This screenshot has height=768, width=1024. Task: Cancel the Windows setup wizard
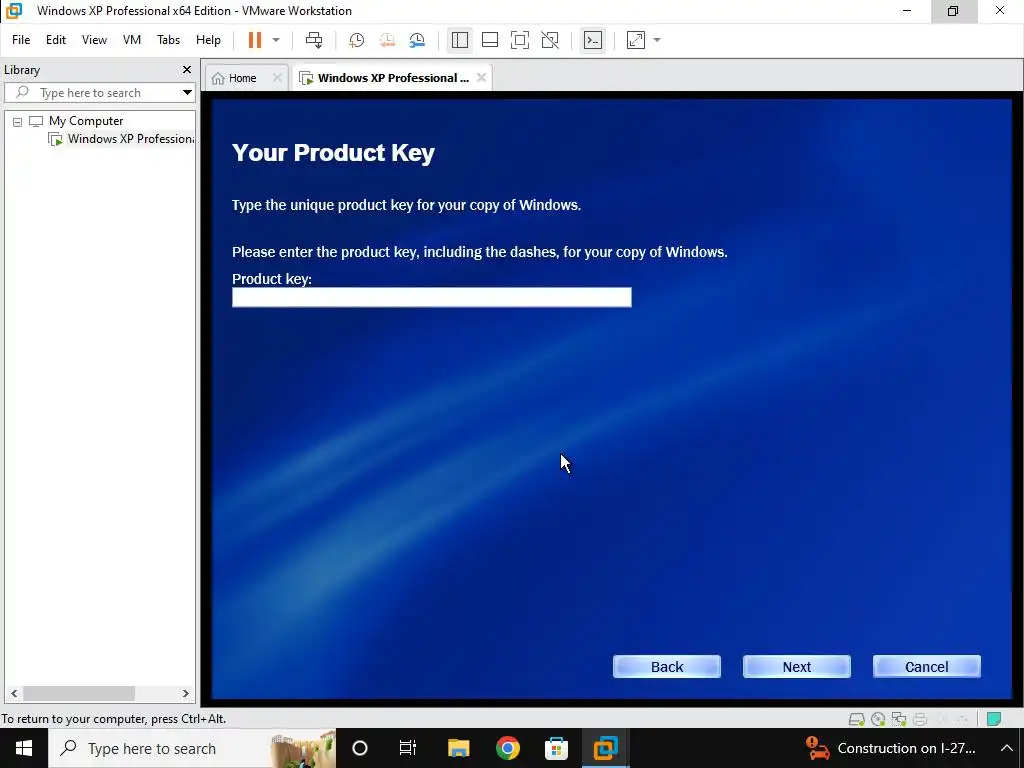pyautogui.click(x=927, y=667)
